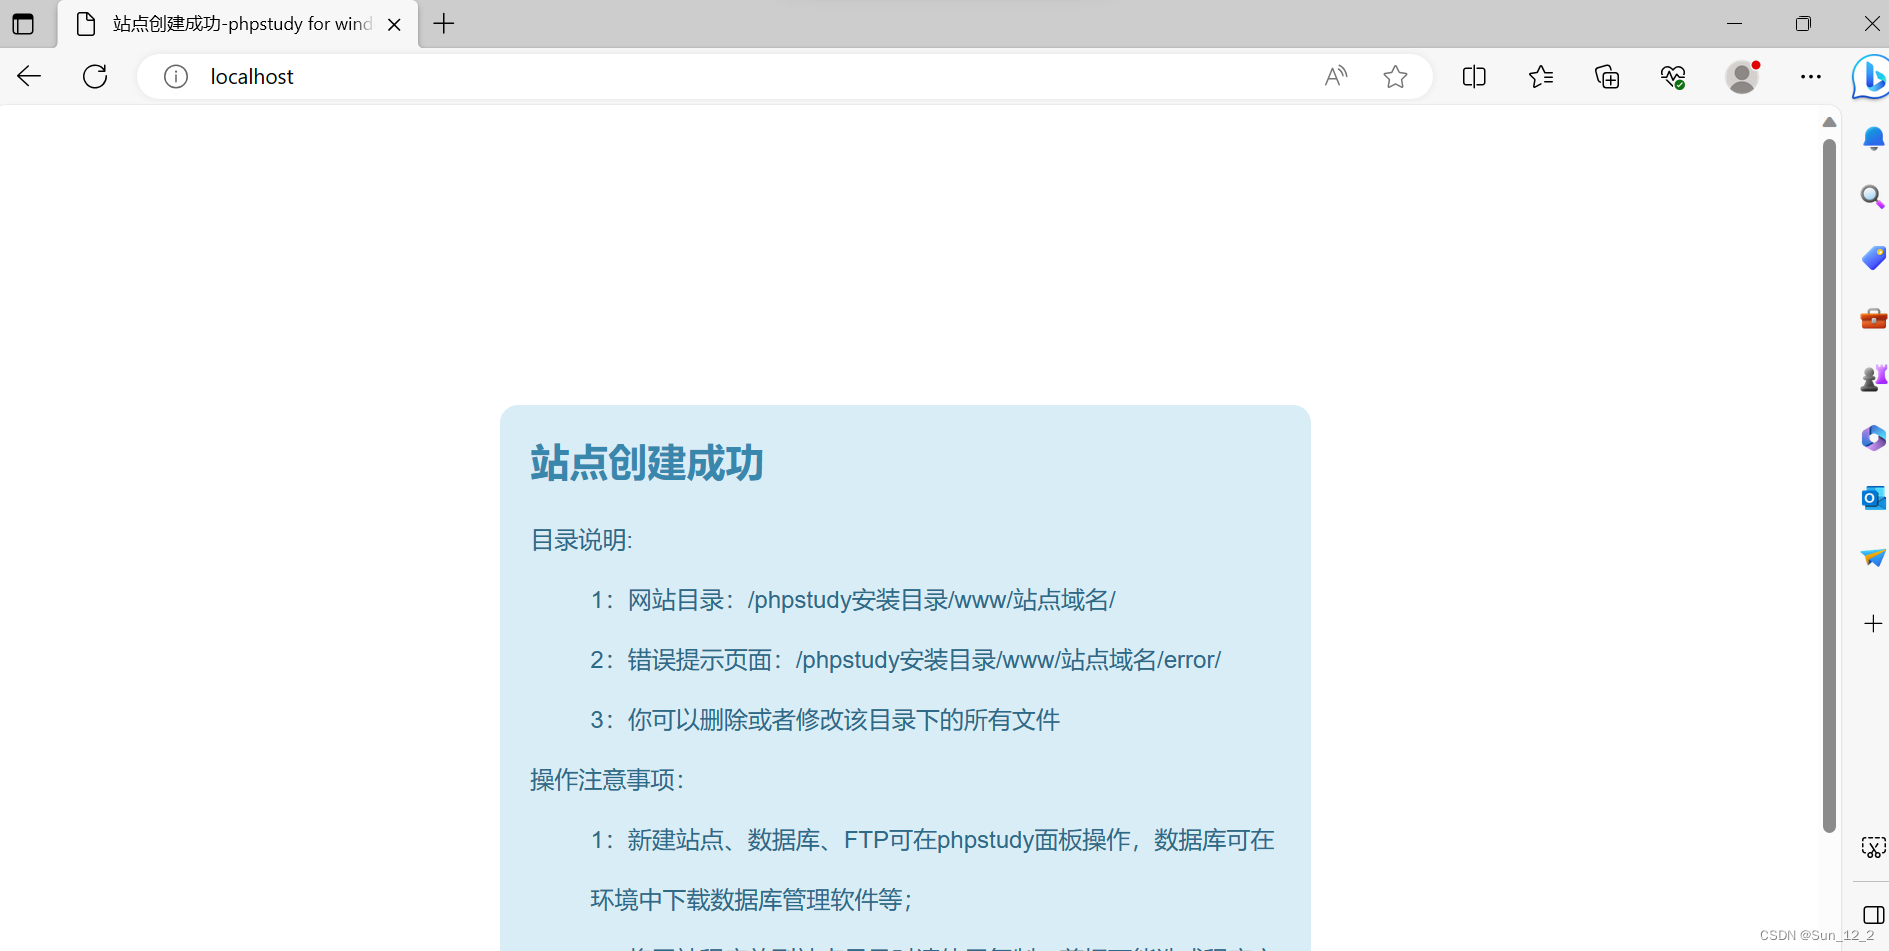This screenshot has width=1889, height=951.
Task: Open the Collections panel
Action: (1607, 76)
